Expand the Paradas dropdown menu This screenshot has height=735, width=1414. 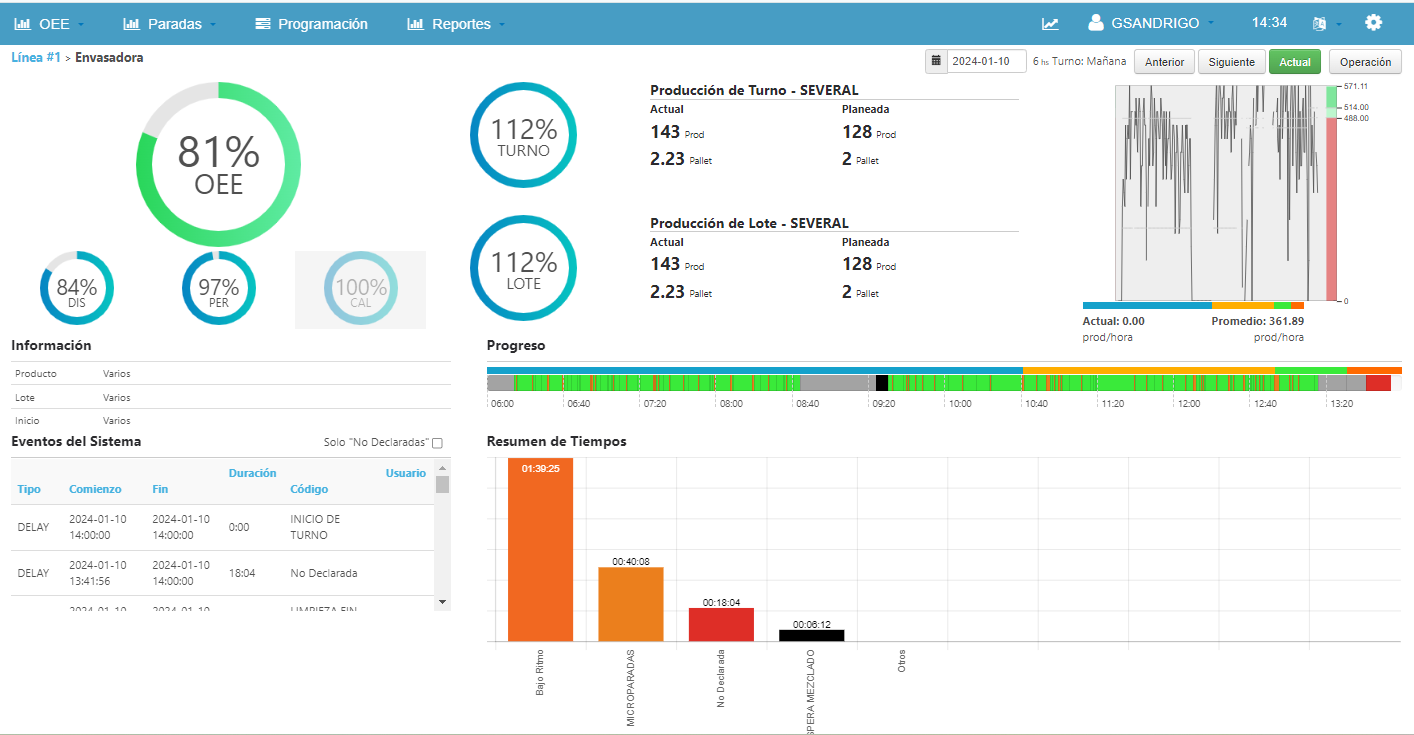click(170, 24)
